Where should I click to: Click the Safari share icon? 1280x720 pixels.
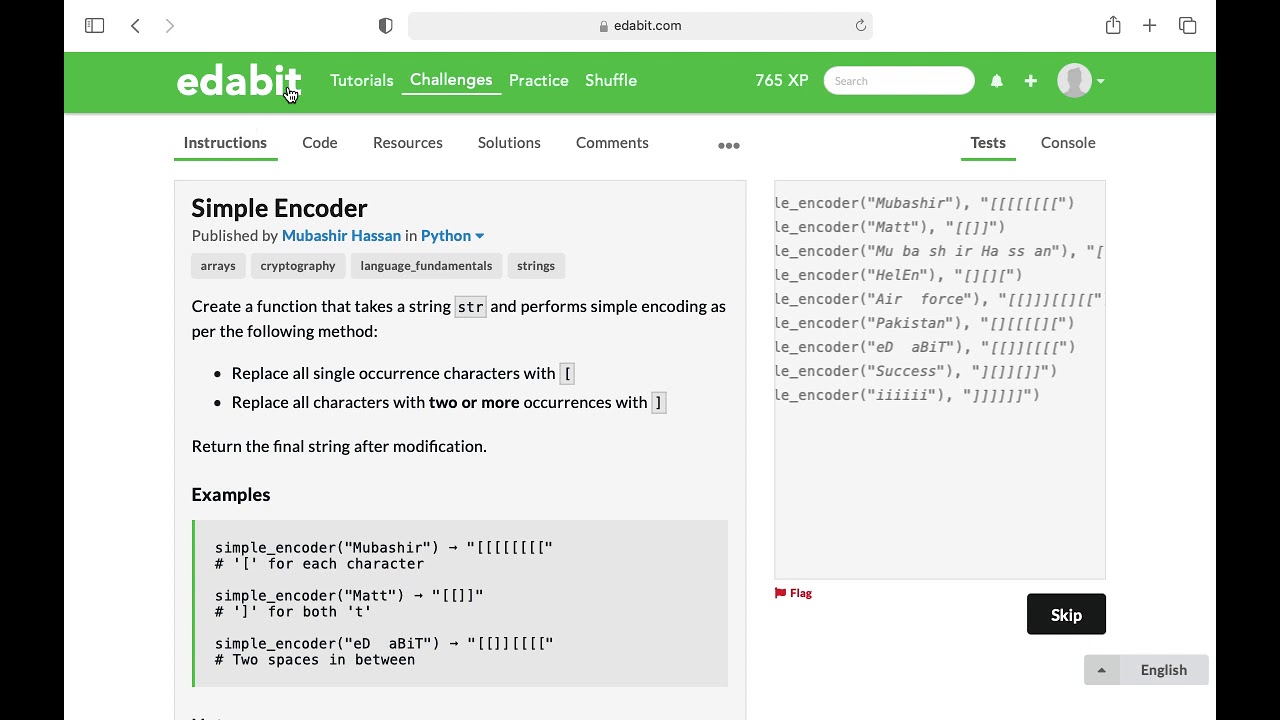tap(1113, 26)
